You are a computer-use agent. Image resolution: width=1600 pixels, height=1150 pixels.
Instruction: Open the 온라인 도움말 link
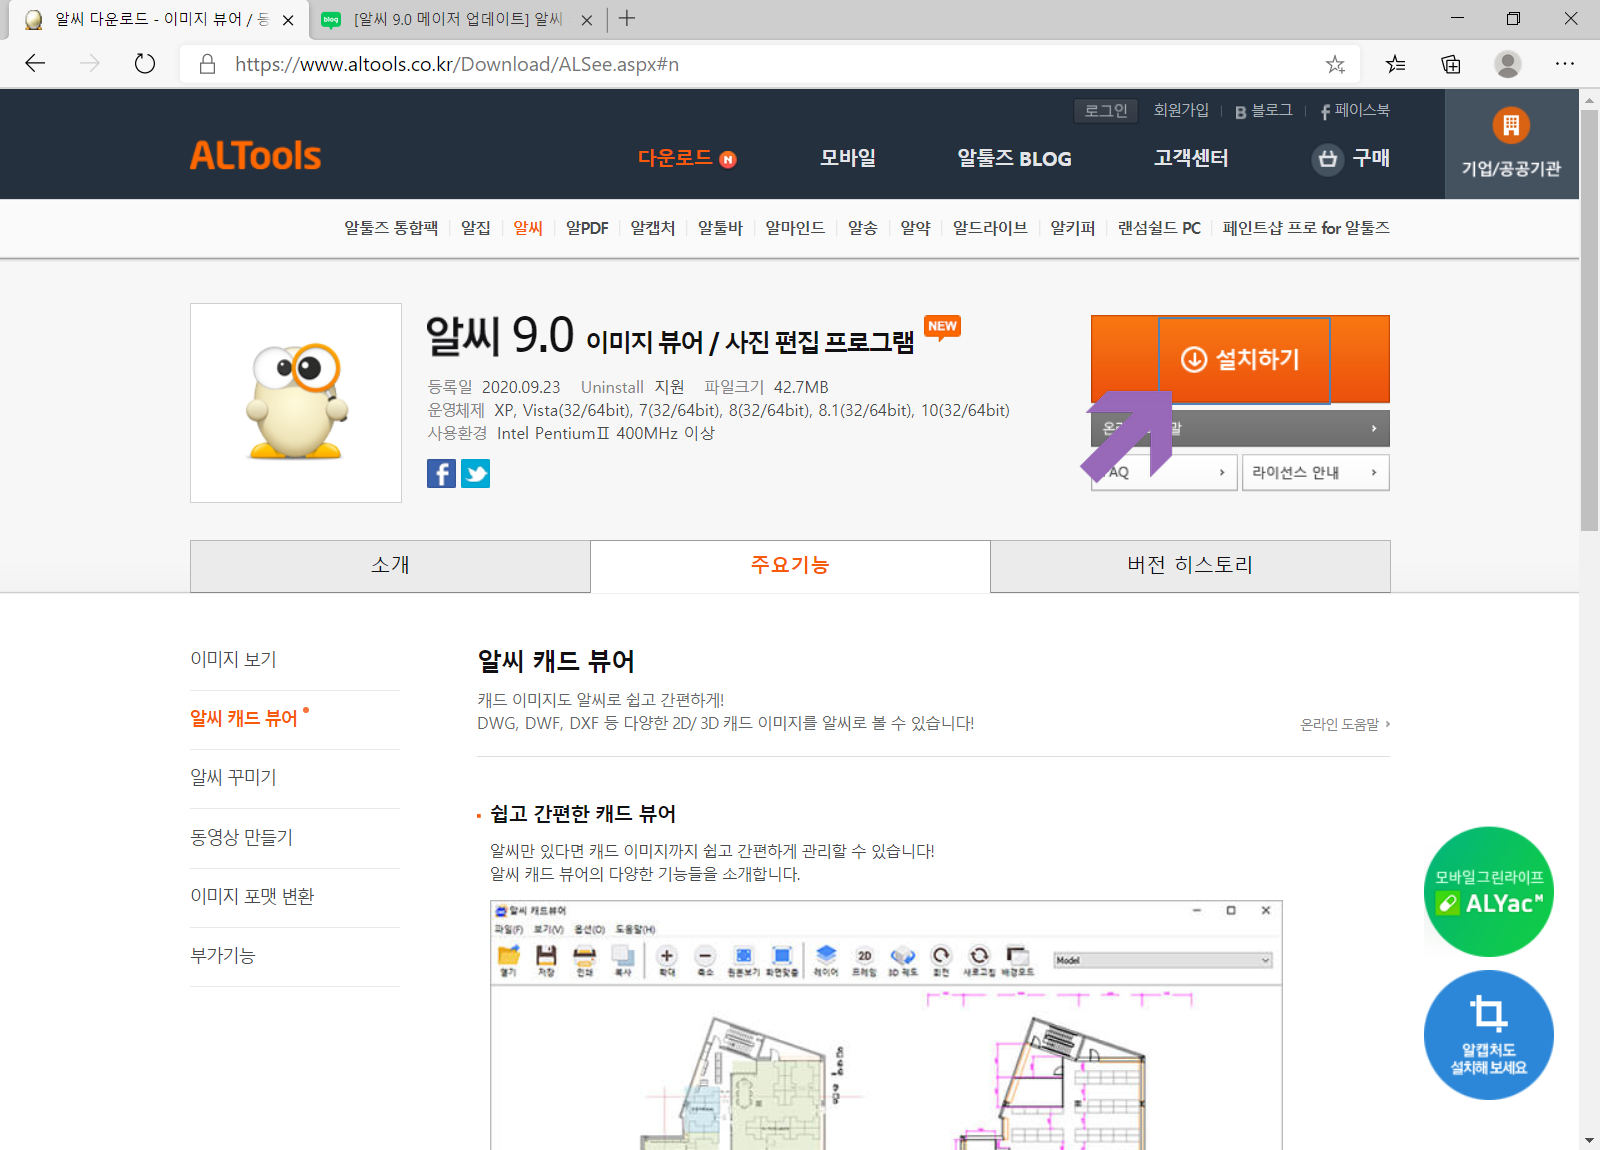pyautogui.click(x=1345, y=724)
